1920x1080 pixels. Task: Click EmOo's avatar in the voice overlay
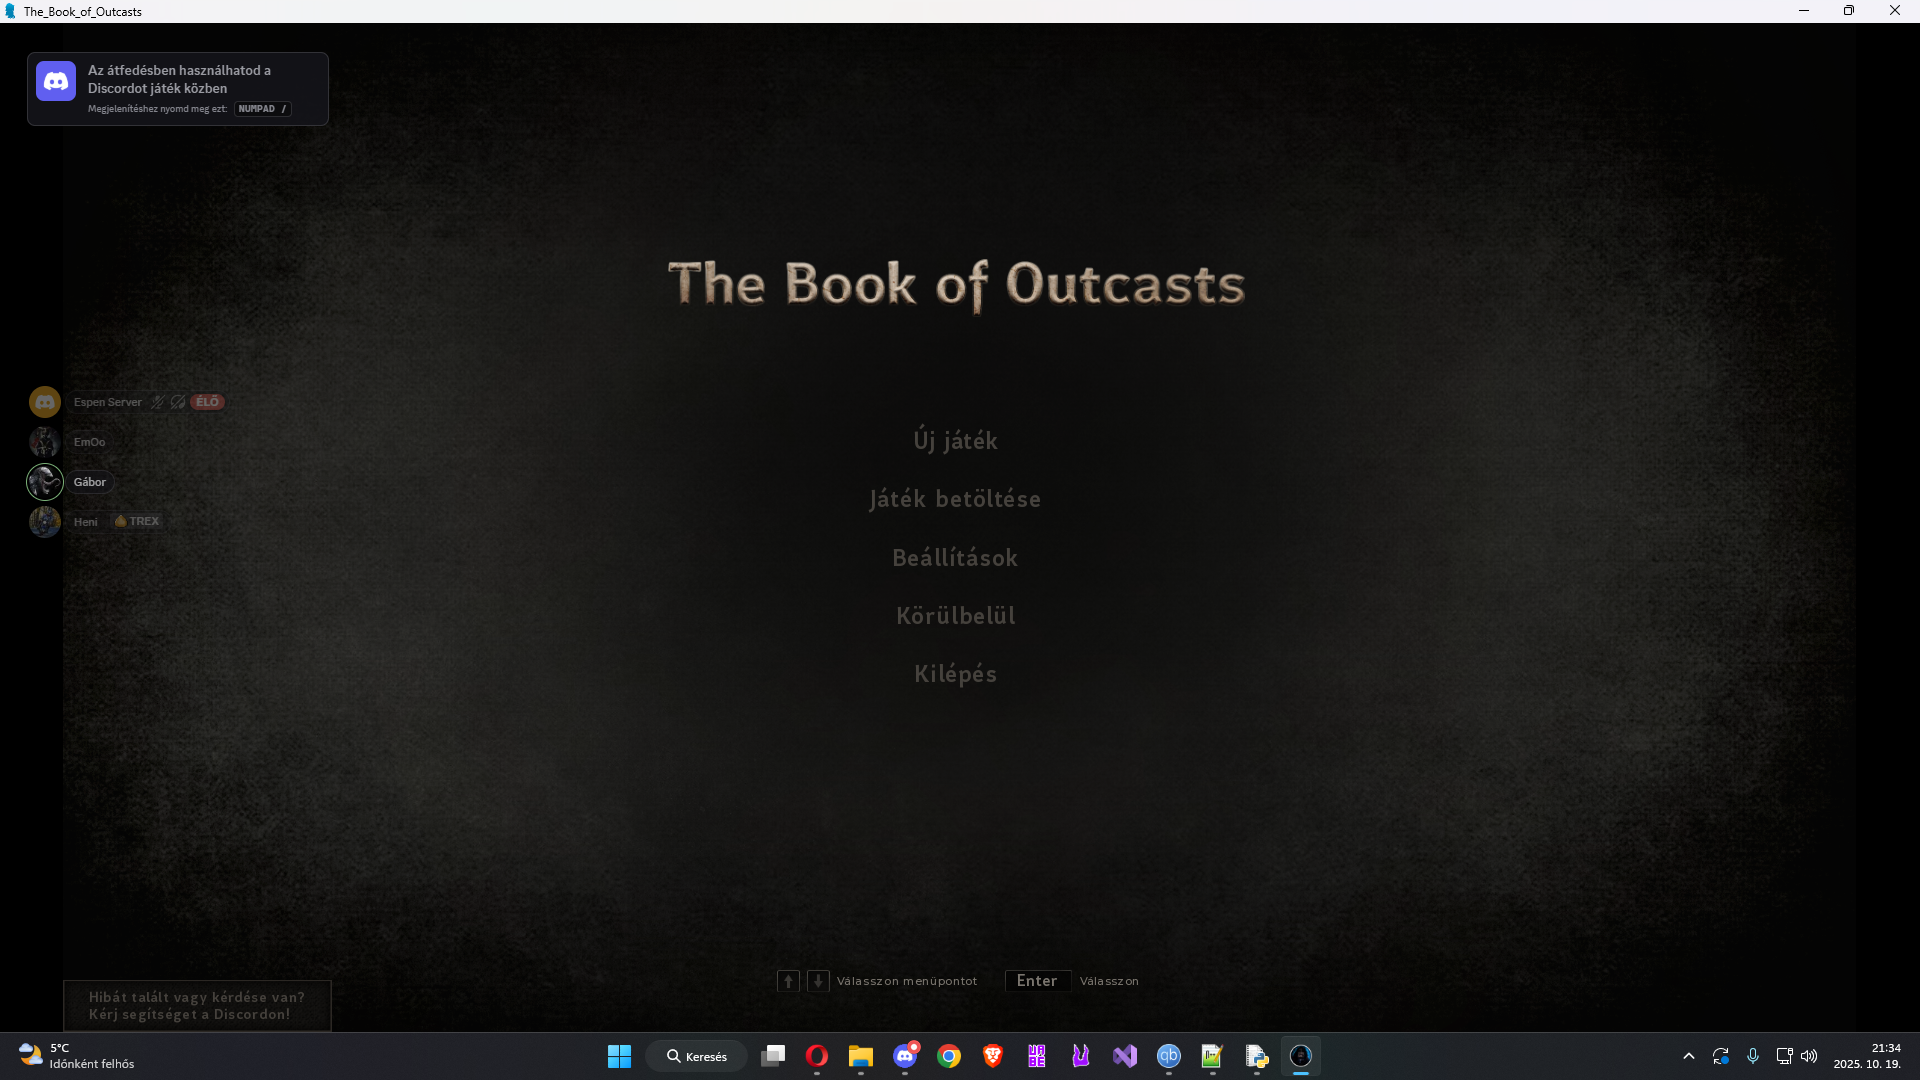click(45, 442)
